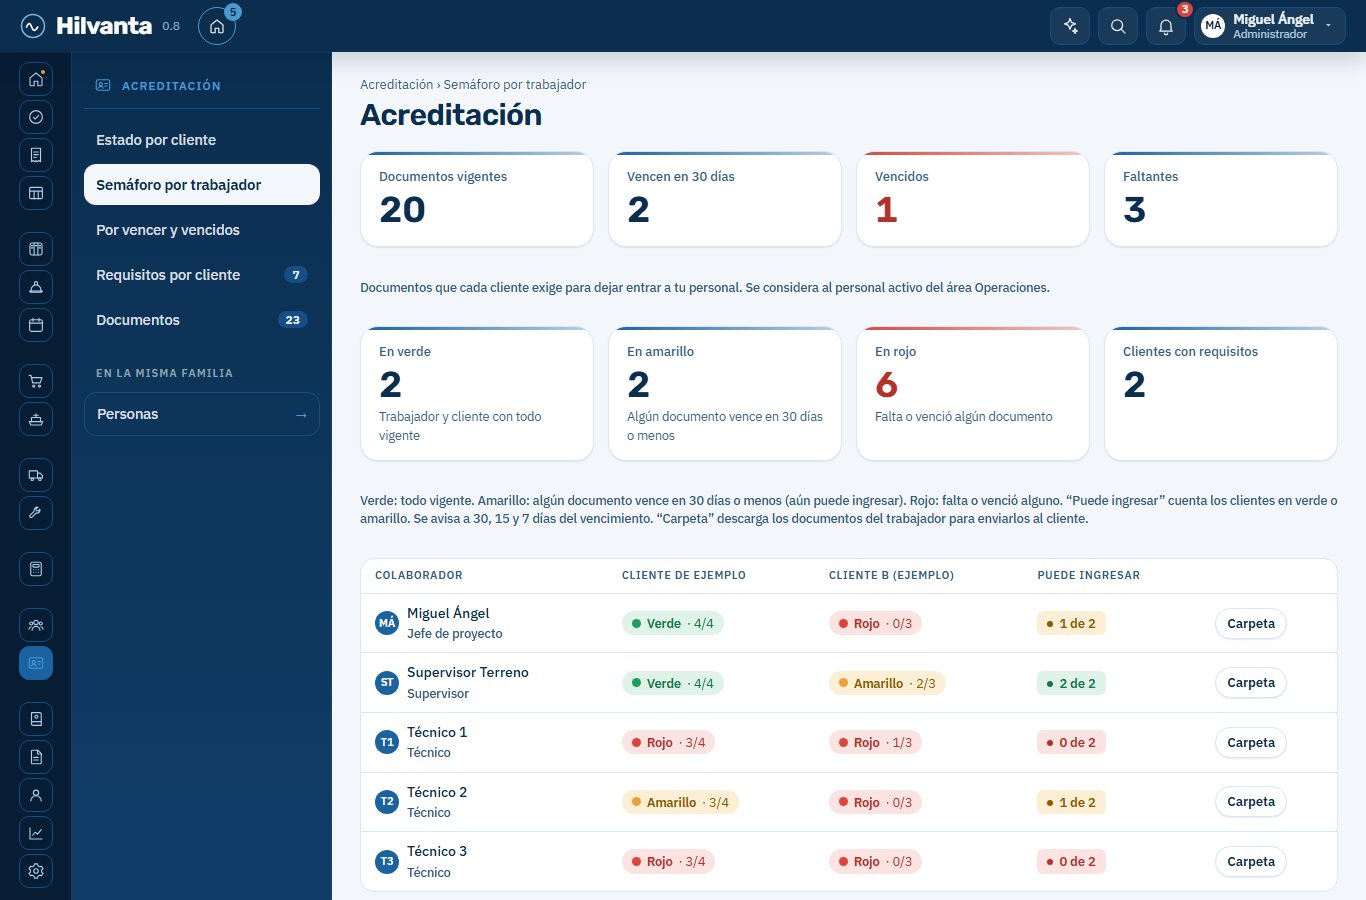1366x900 pixels.
Task: Open the people group icon
Action: pos(36,625)
